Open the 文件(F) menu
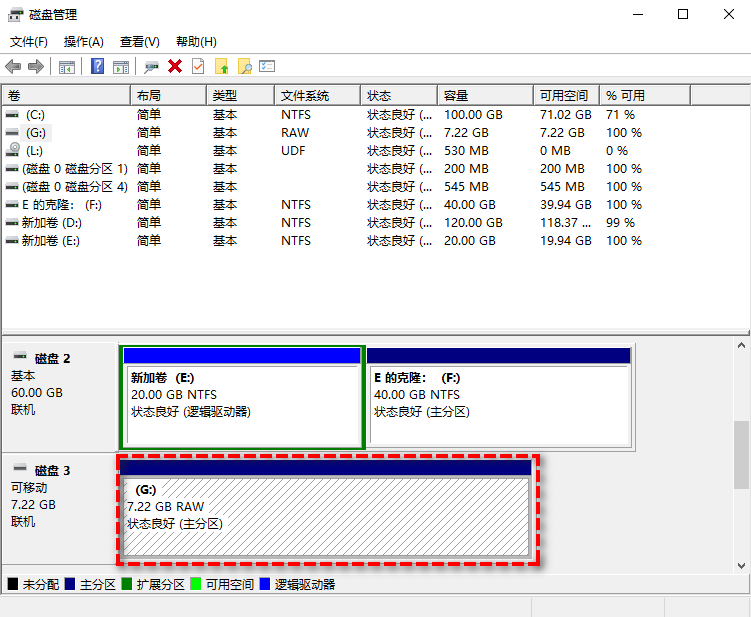This screenshot has width=751, height=617. pos(29,42)
